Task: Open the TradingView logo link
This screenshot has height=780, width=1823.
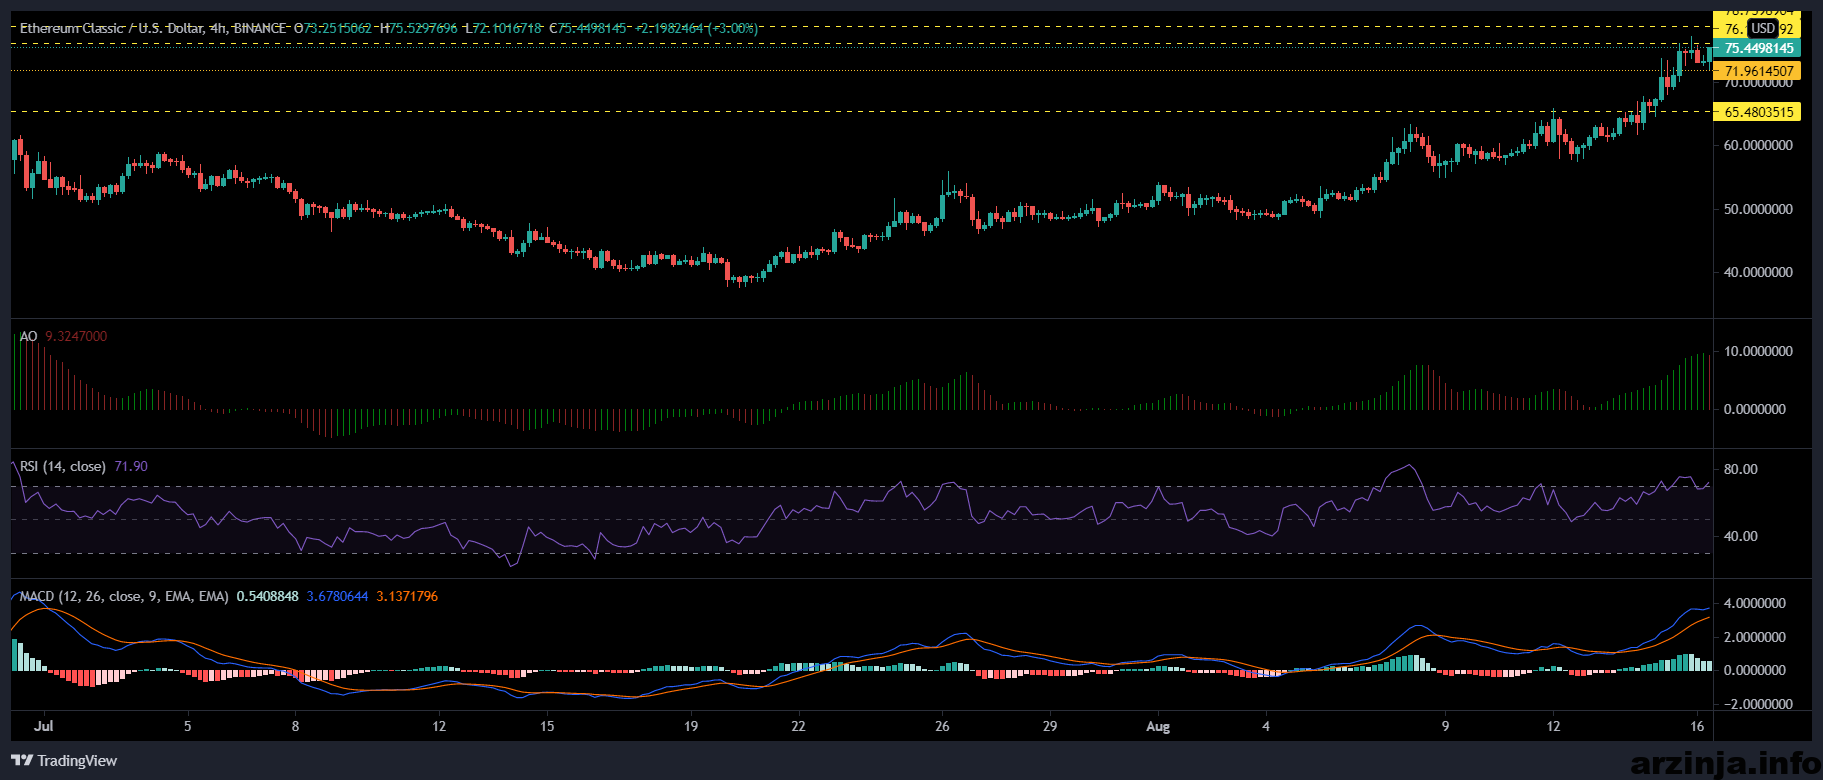Action: [x=64, y=761]
